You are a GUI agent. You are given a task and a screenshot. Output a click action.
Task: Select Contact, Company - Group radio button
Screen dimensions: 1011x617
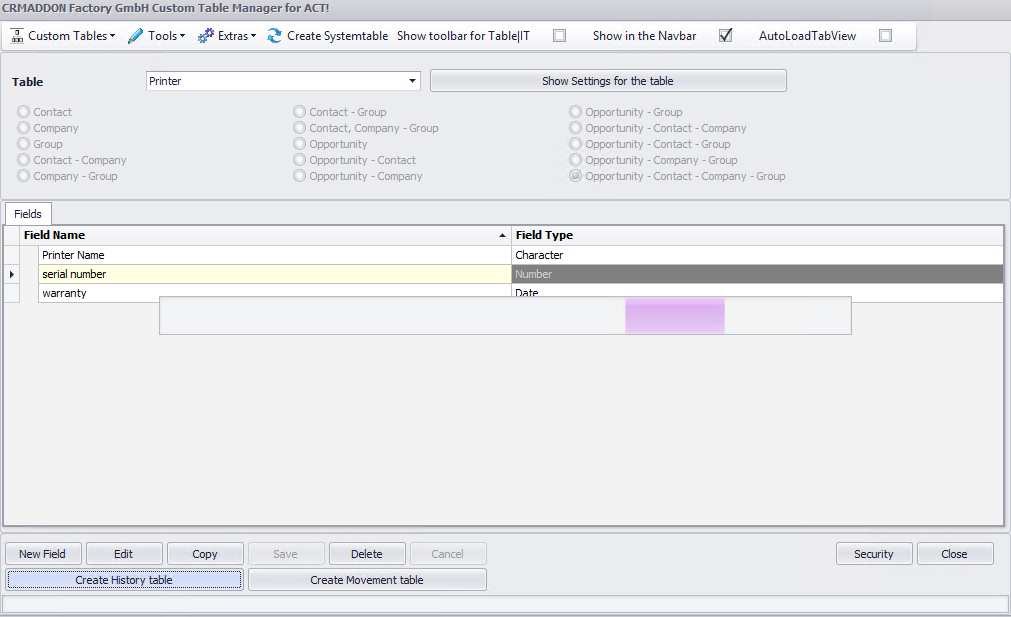coord(299,128)
